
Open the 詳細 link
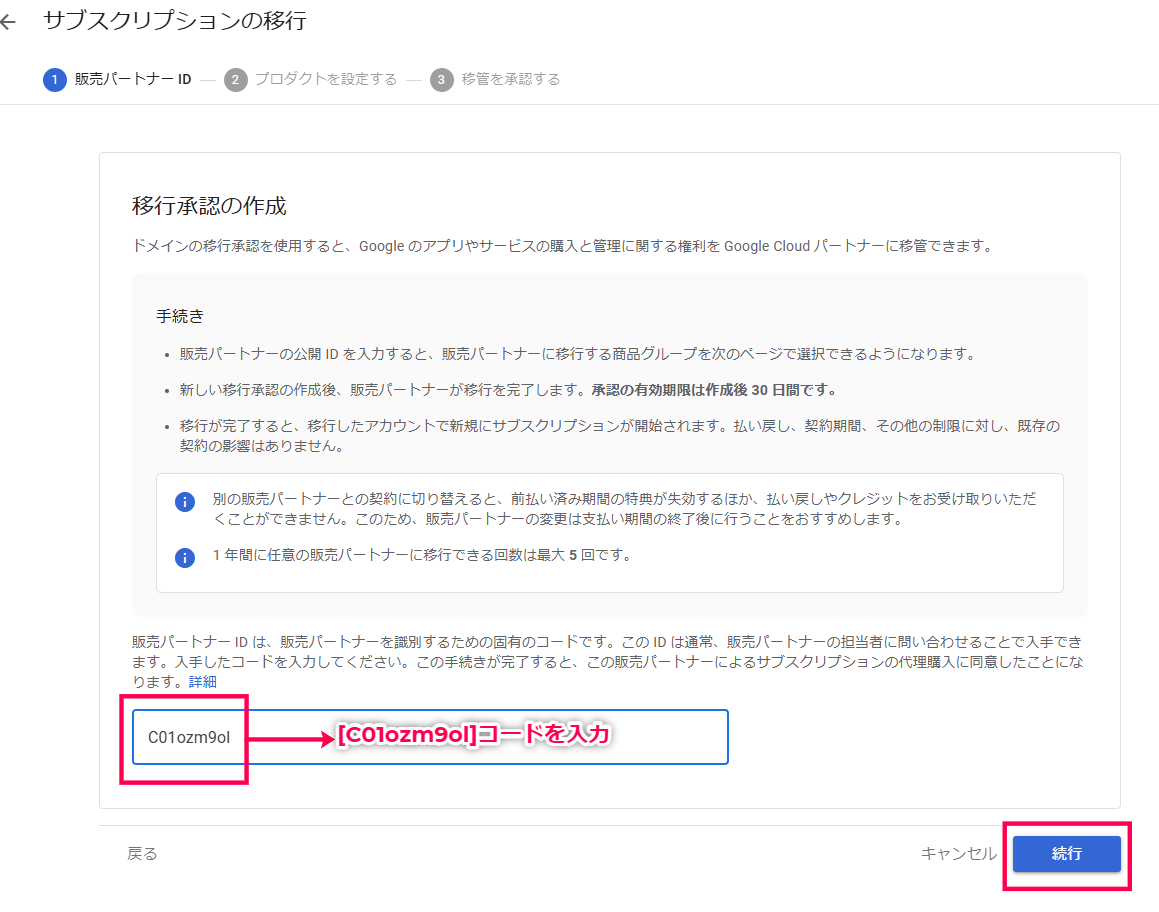tap(203, 681)
